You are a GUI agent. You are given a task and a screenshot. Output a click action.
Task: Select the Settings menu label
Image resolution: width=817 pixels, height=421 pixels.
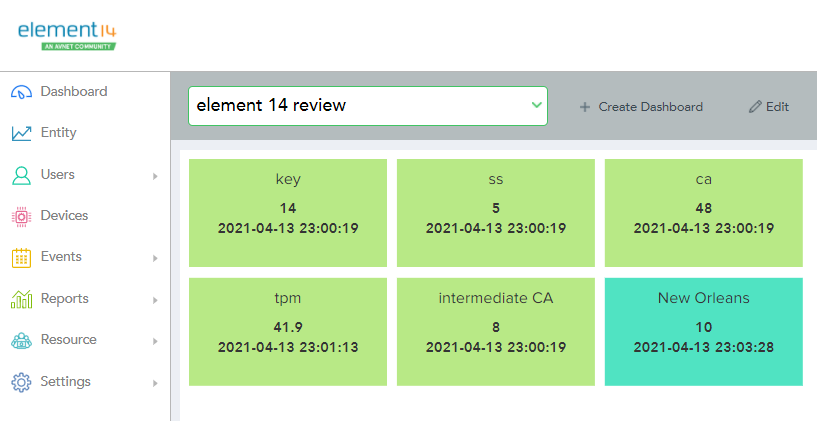click(66, 381)
